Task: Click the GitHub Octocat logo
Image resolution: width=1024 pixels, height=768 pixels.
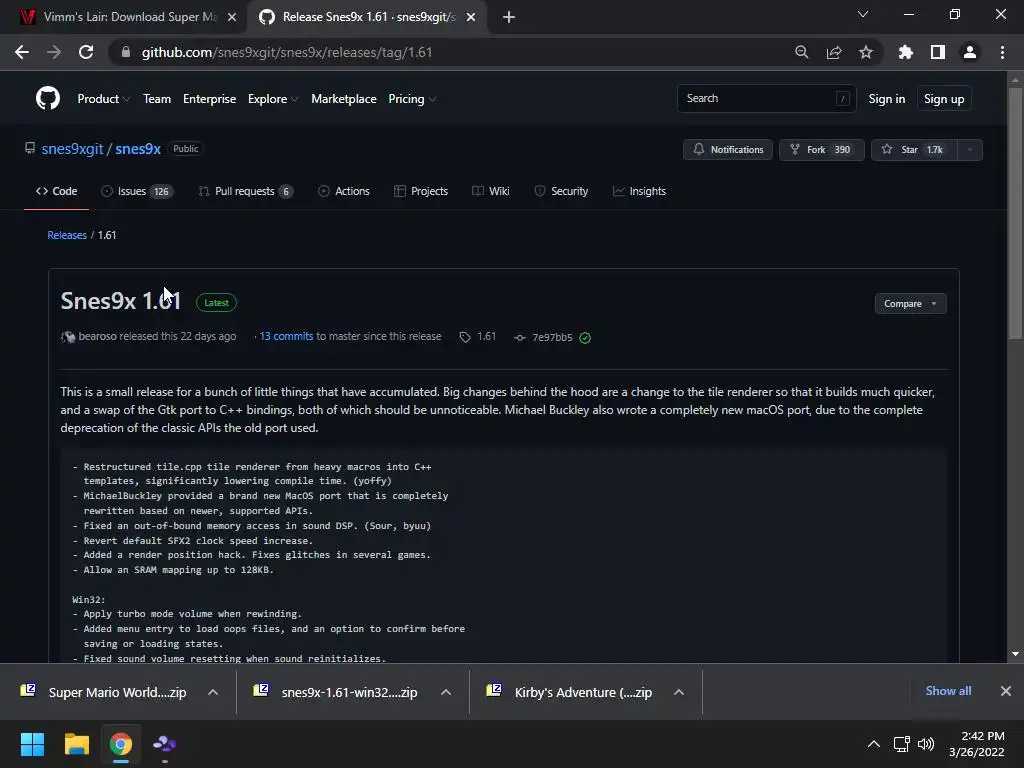Action: point(48,99)
